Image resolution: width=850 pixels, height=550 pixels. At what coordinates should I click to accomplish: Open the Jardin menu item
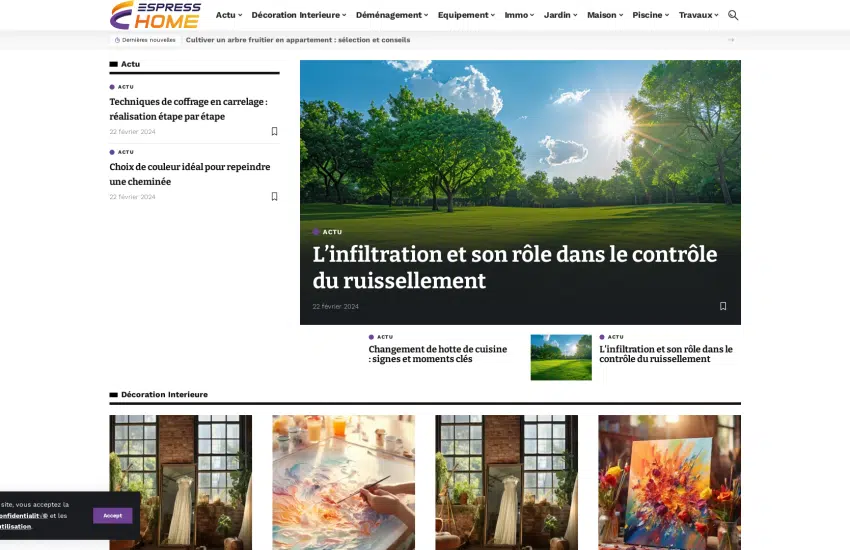tap(561, 15)
